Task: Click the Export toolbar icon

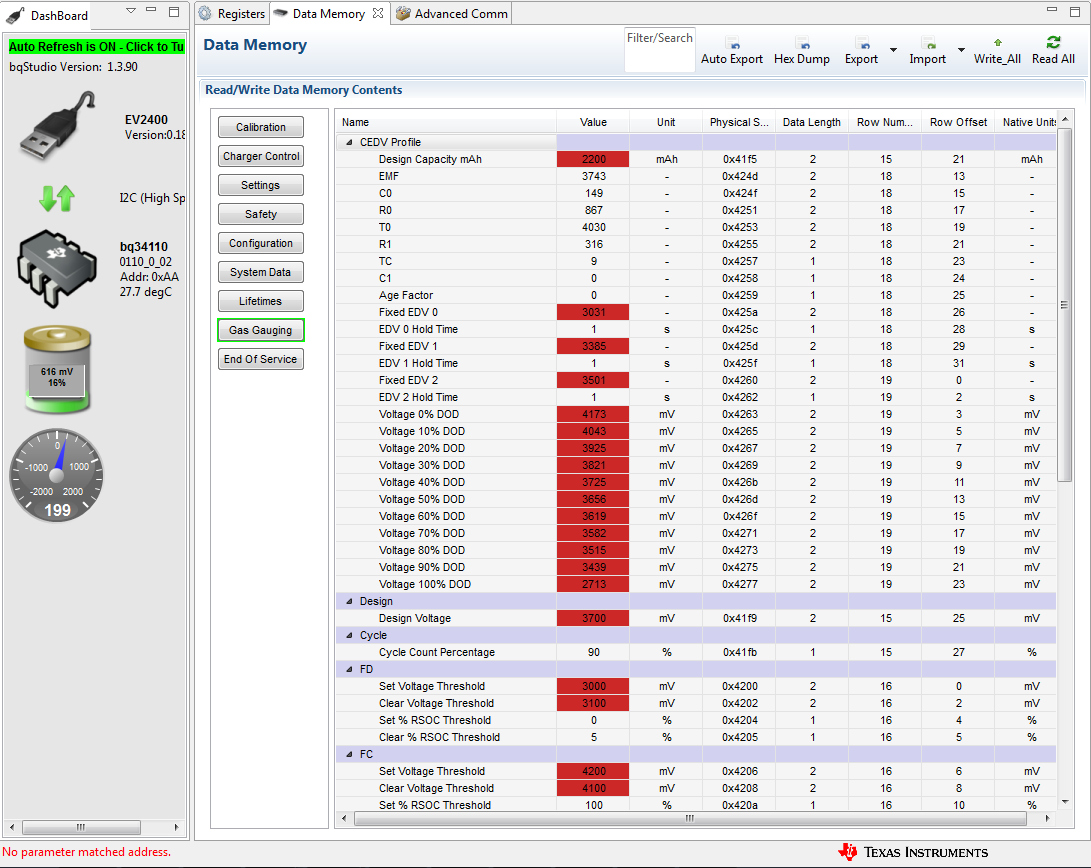Action: tap(862, 43)
